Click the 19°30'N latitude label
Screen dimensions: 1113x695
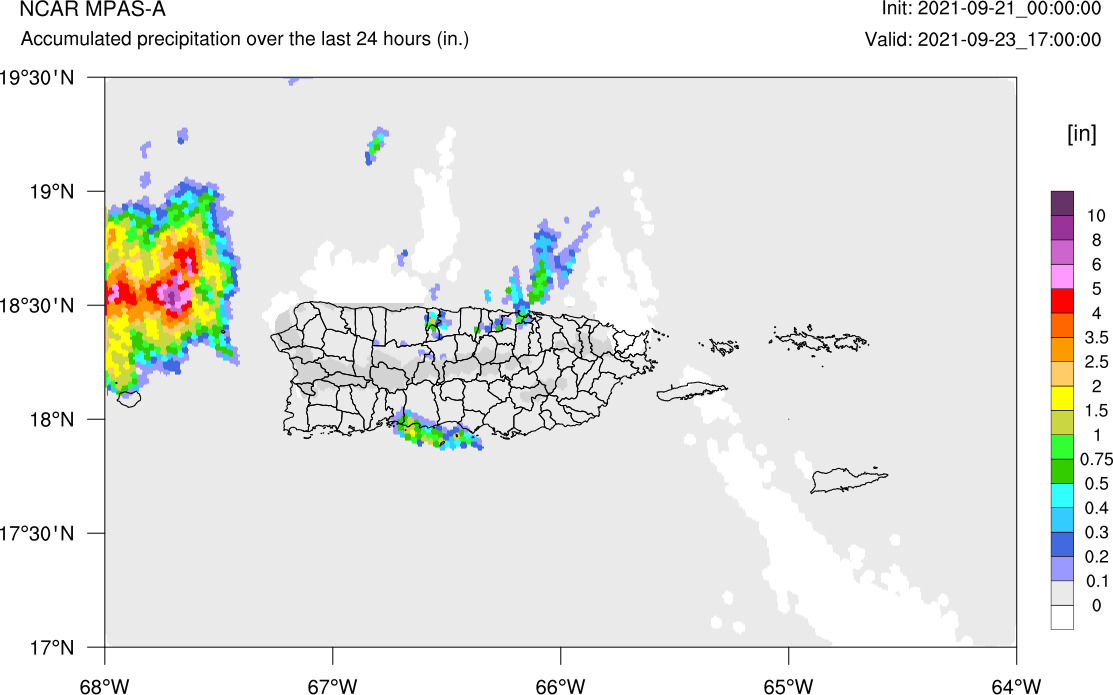pyautogui.click(x=37, y=77)
